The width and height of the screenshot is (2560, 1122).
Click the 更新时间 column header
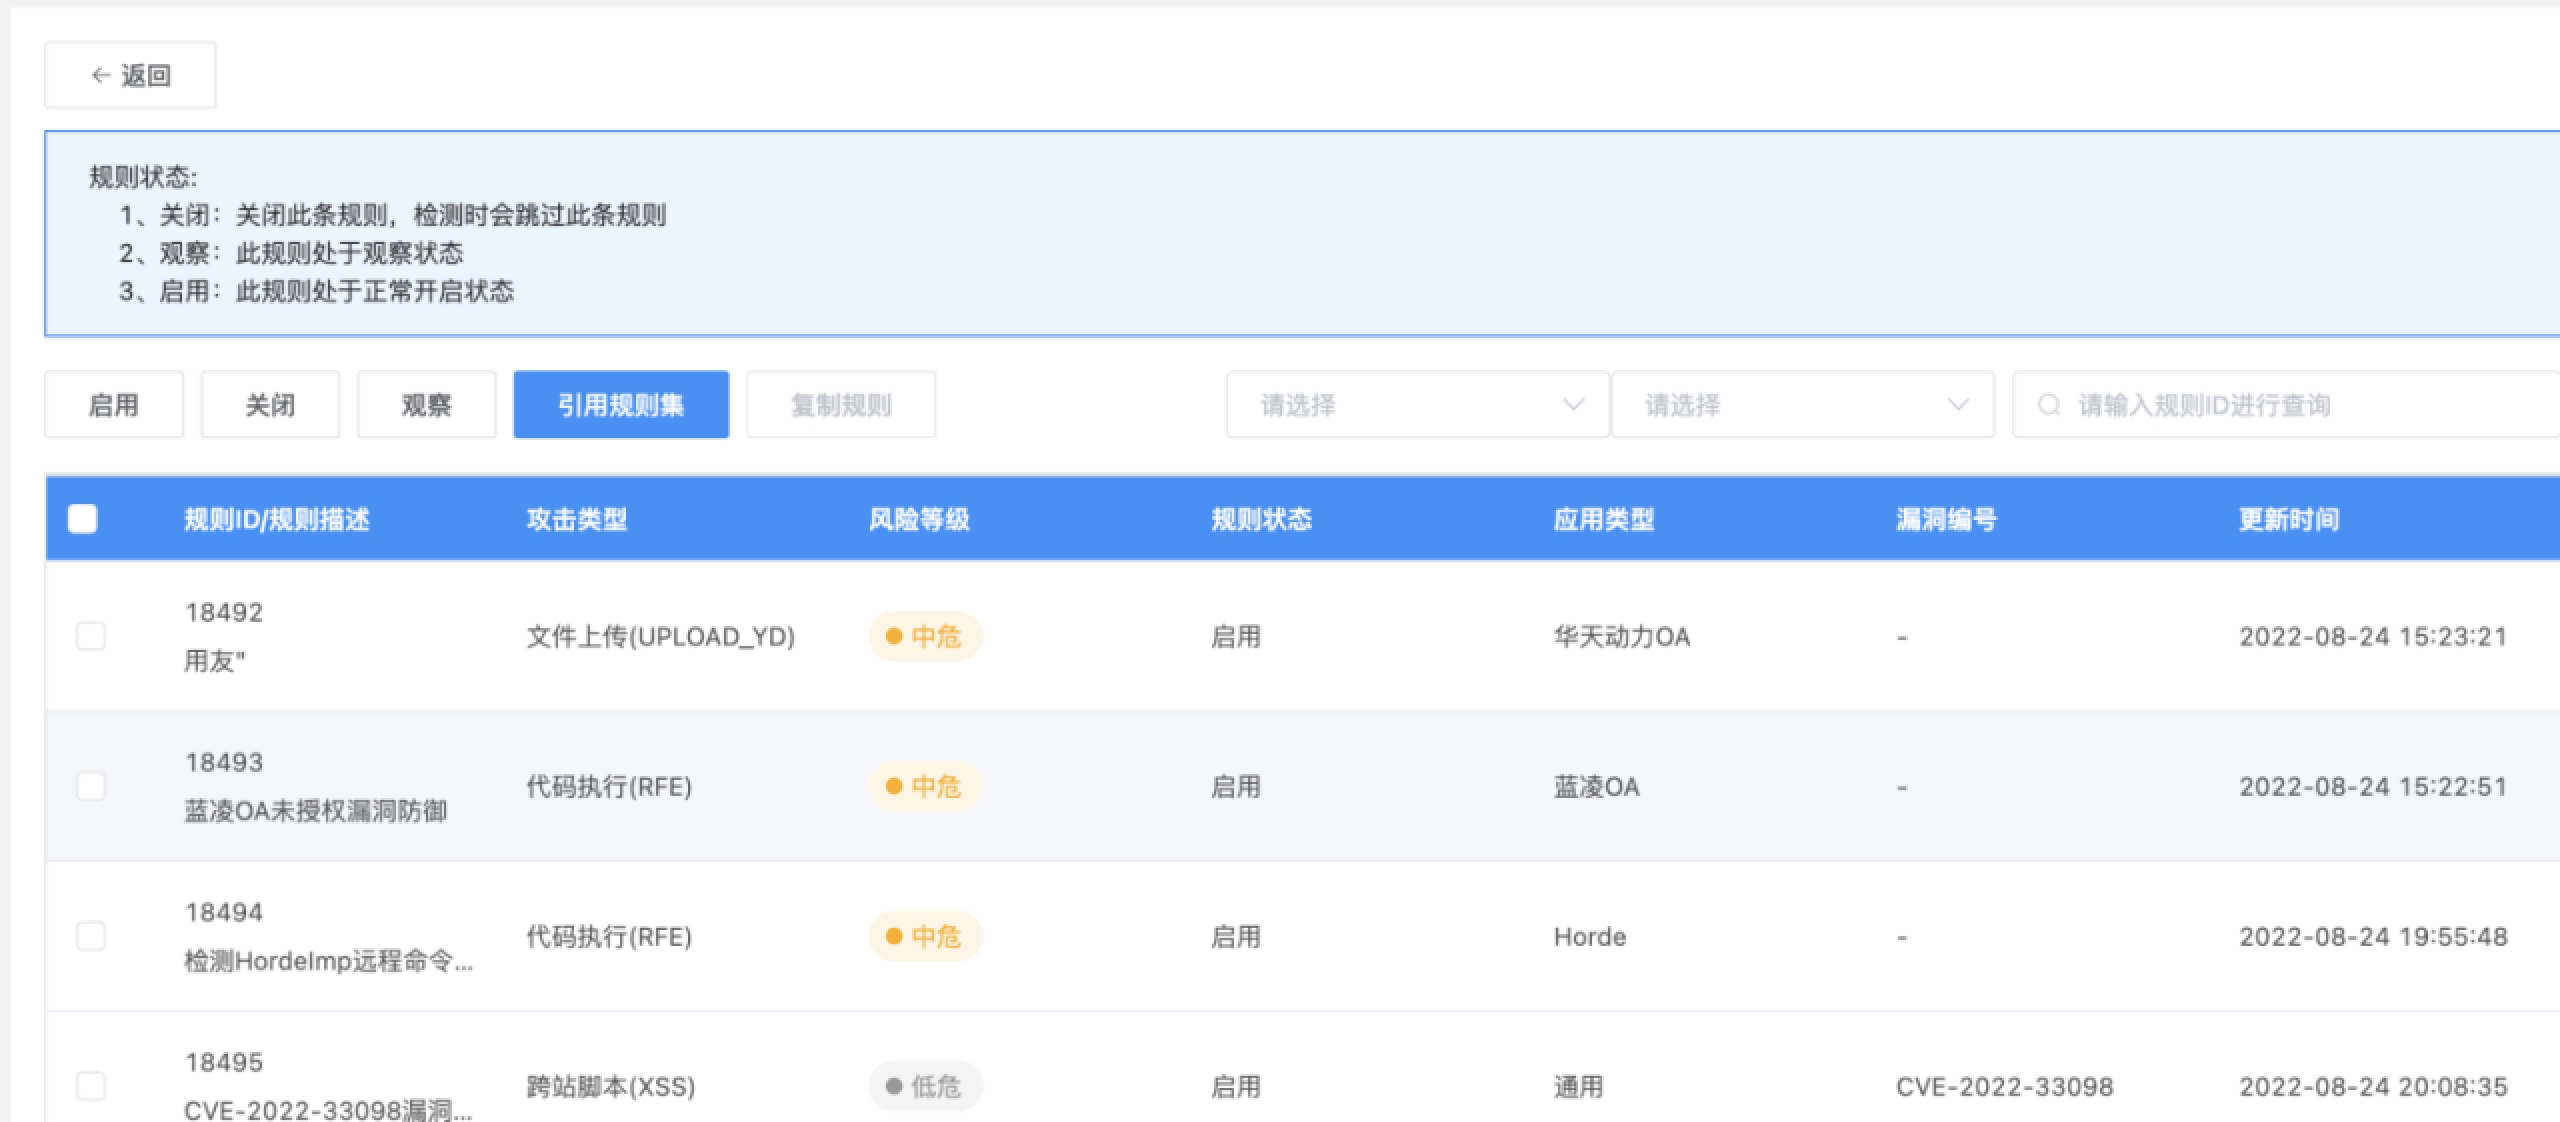(2289, 520)
